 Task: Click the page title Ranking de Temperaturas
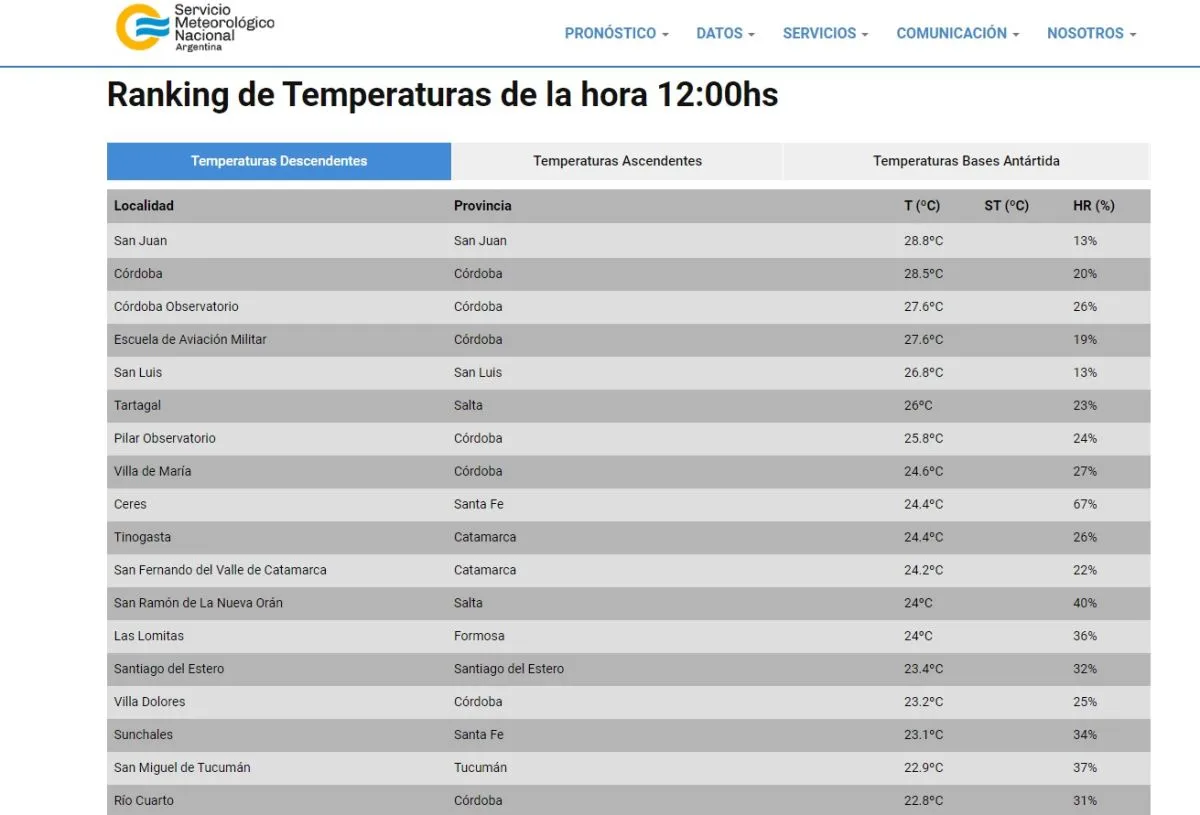point(442,95)
